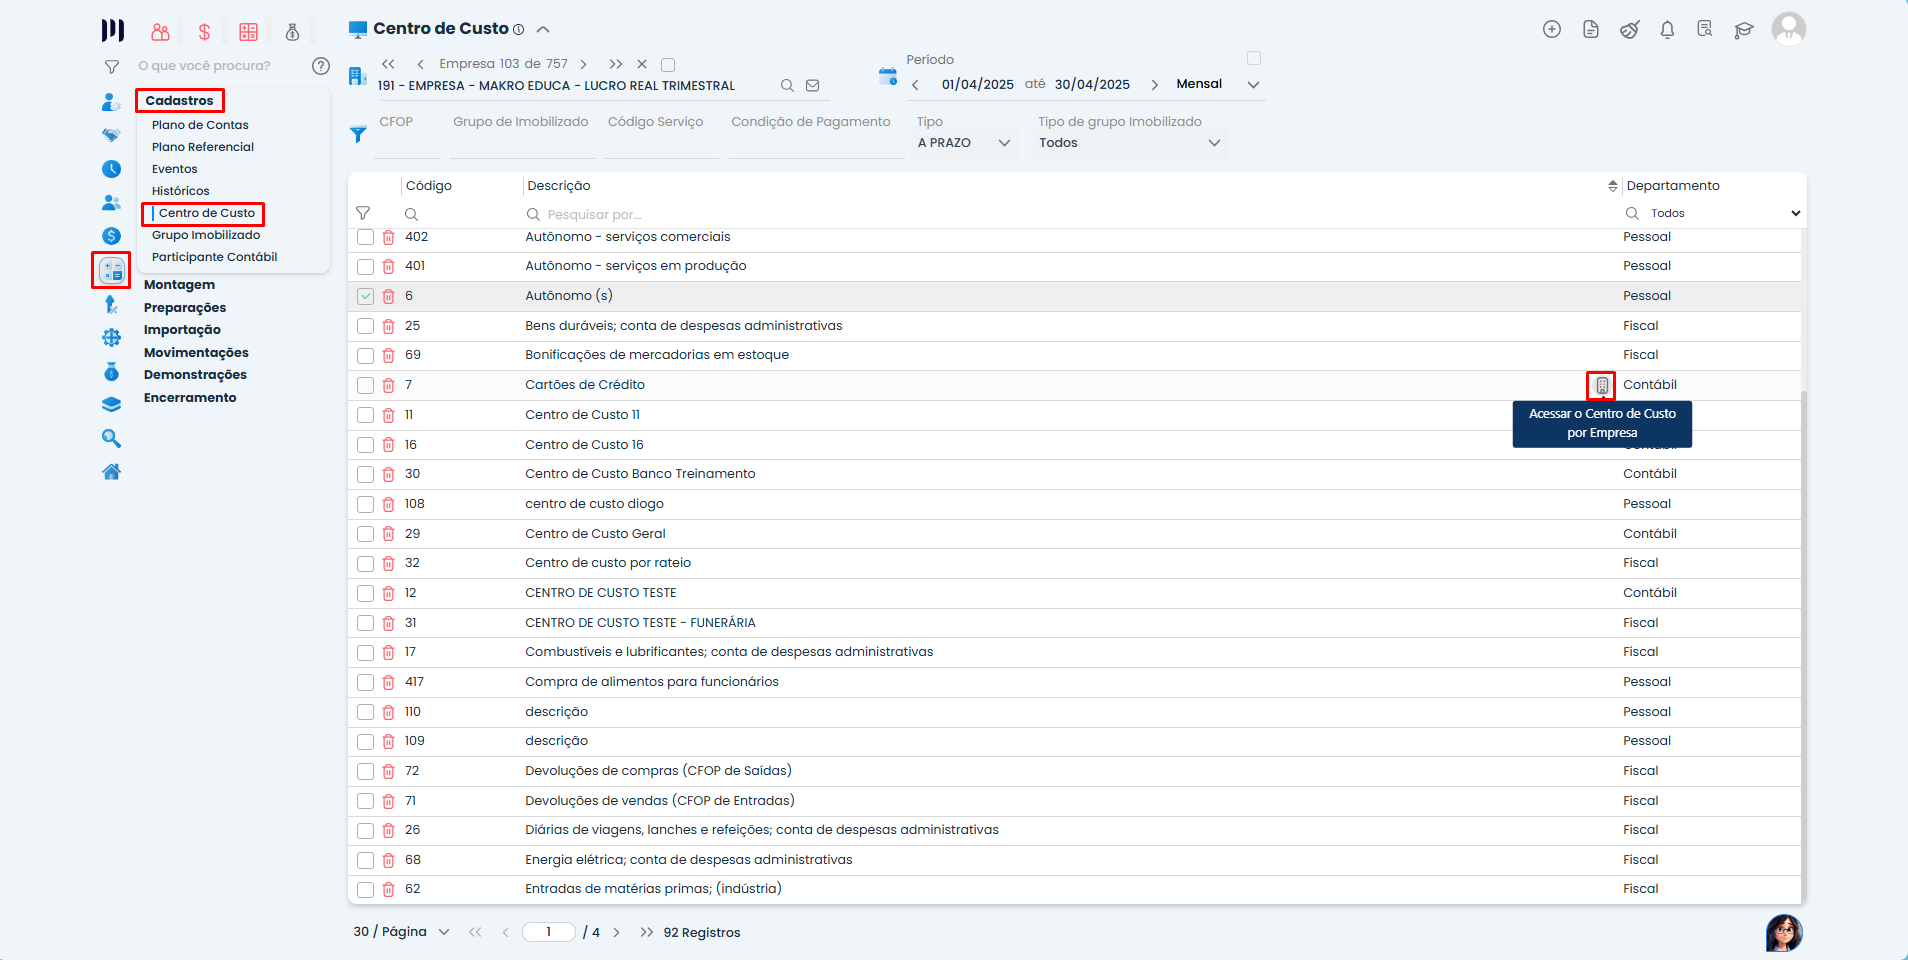Click the company email envelope icon

pyautogui.click(x=813, y=86)
